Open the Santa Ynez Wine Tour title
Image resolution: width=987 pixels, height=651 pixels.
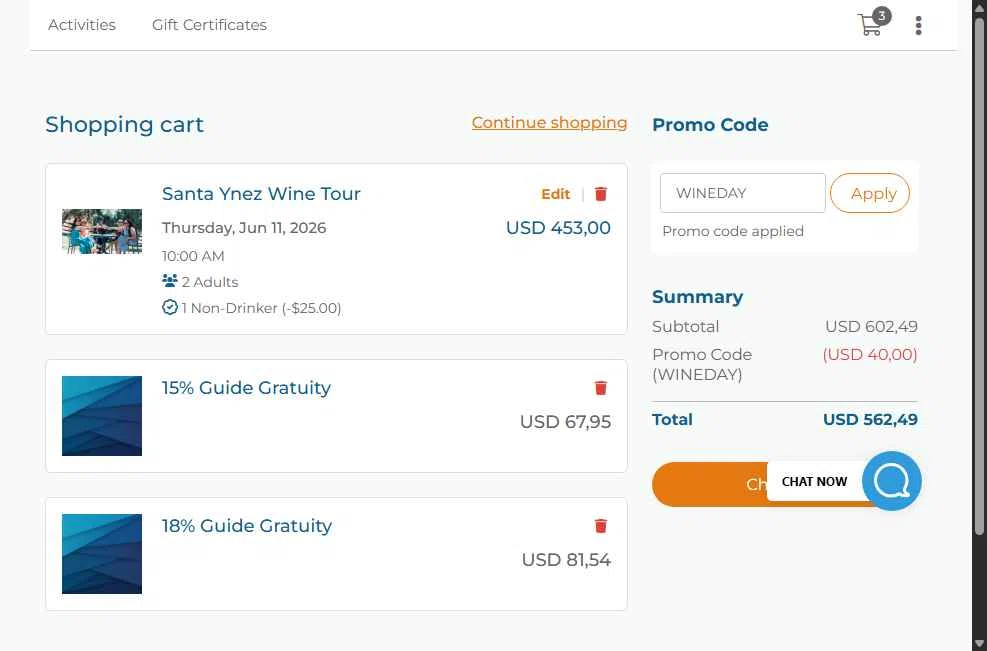click(x=261, y=193)
